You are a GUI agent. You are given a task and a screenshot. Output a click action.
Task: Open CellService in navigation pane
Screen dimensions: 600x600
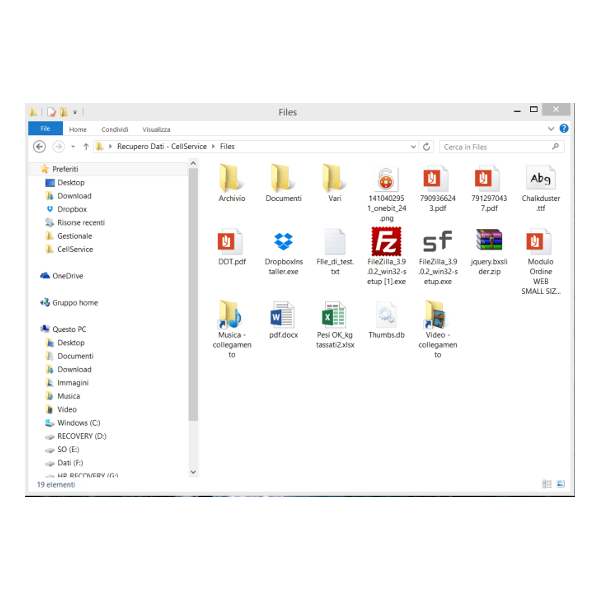click(75, 249)
